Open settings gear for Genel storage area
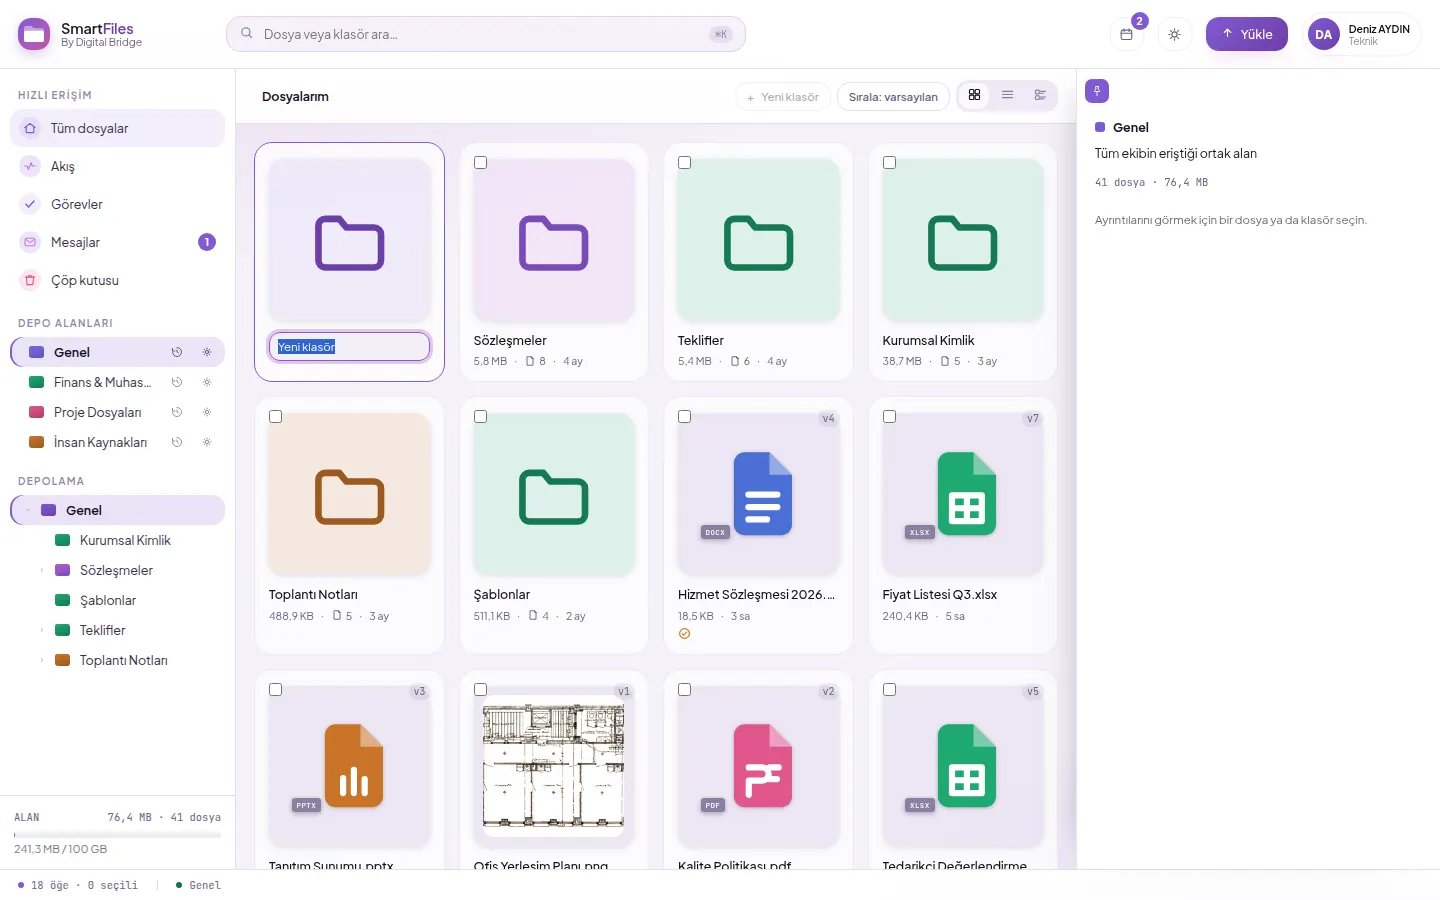This screenshot has width=1440, height=900. (x=207, y=352)
